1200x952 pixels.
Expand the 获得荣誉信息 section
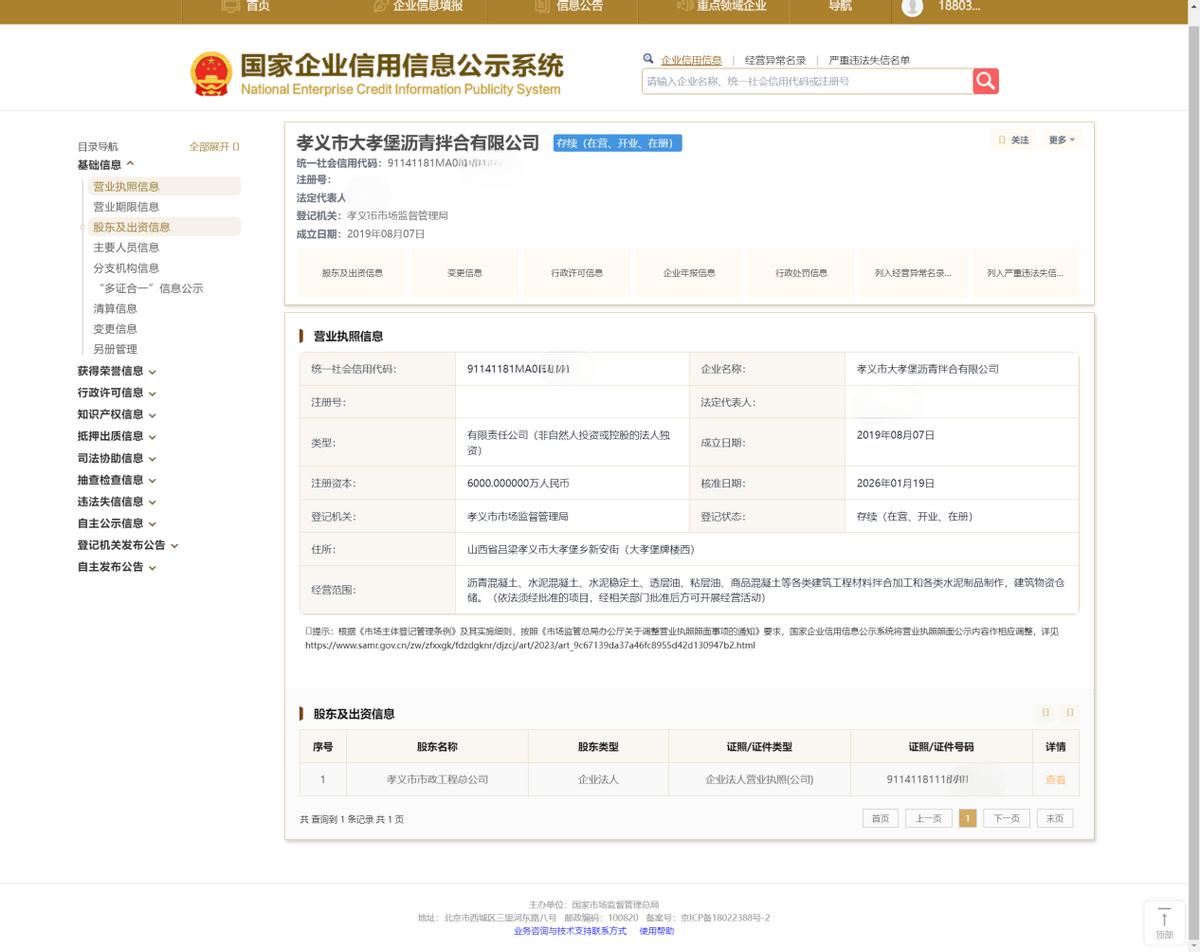pos(117,371)
